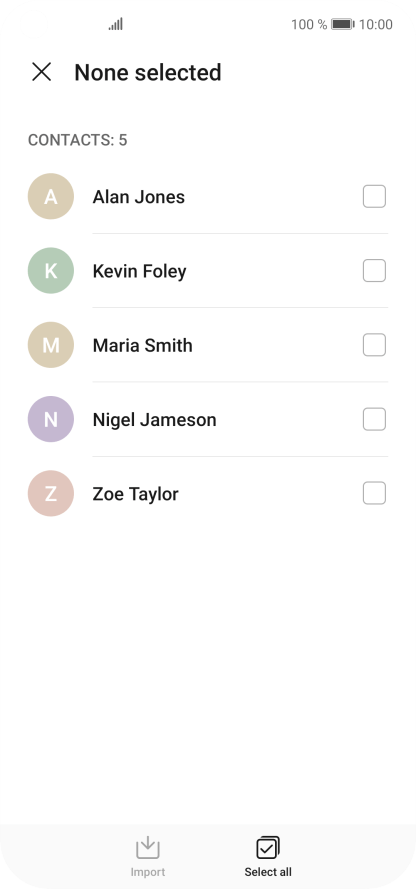Tap the Zoe Taylor name text
Image resolution: width=416 pixels, height=889 pixels.
(135, 494)
